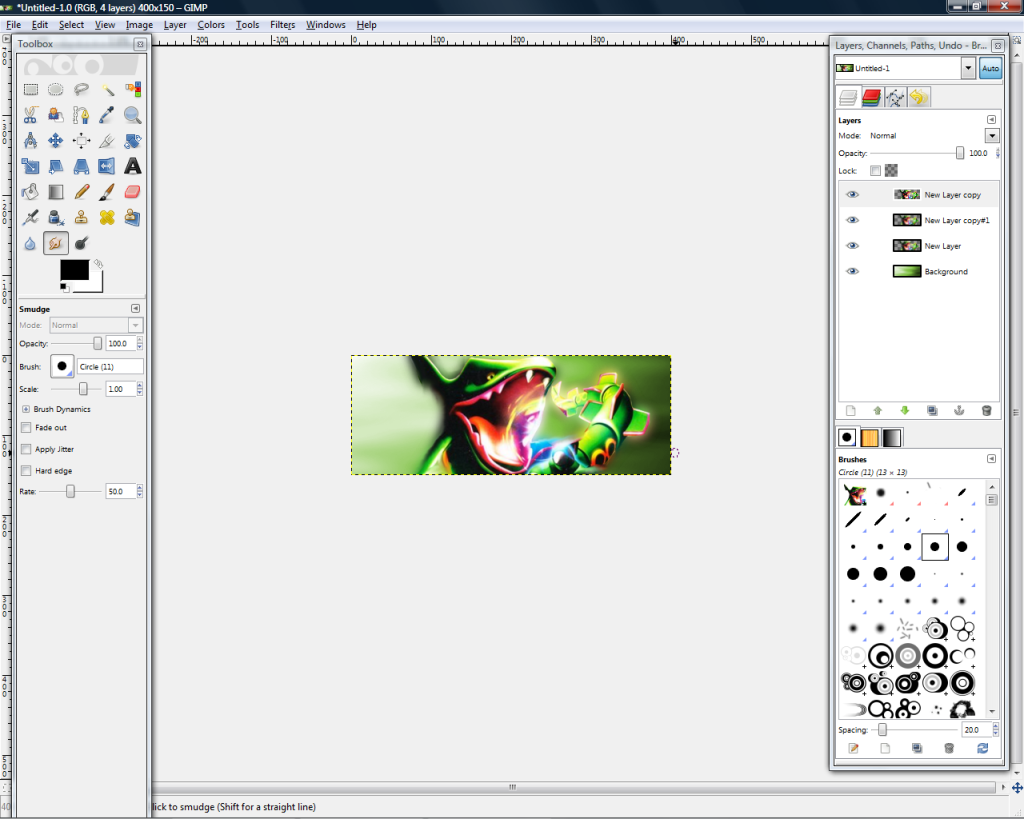Screen dimensions: 1024x819
Task: Select the Paintbrush tool
Action: (x=107, y=192)
